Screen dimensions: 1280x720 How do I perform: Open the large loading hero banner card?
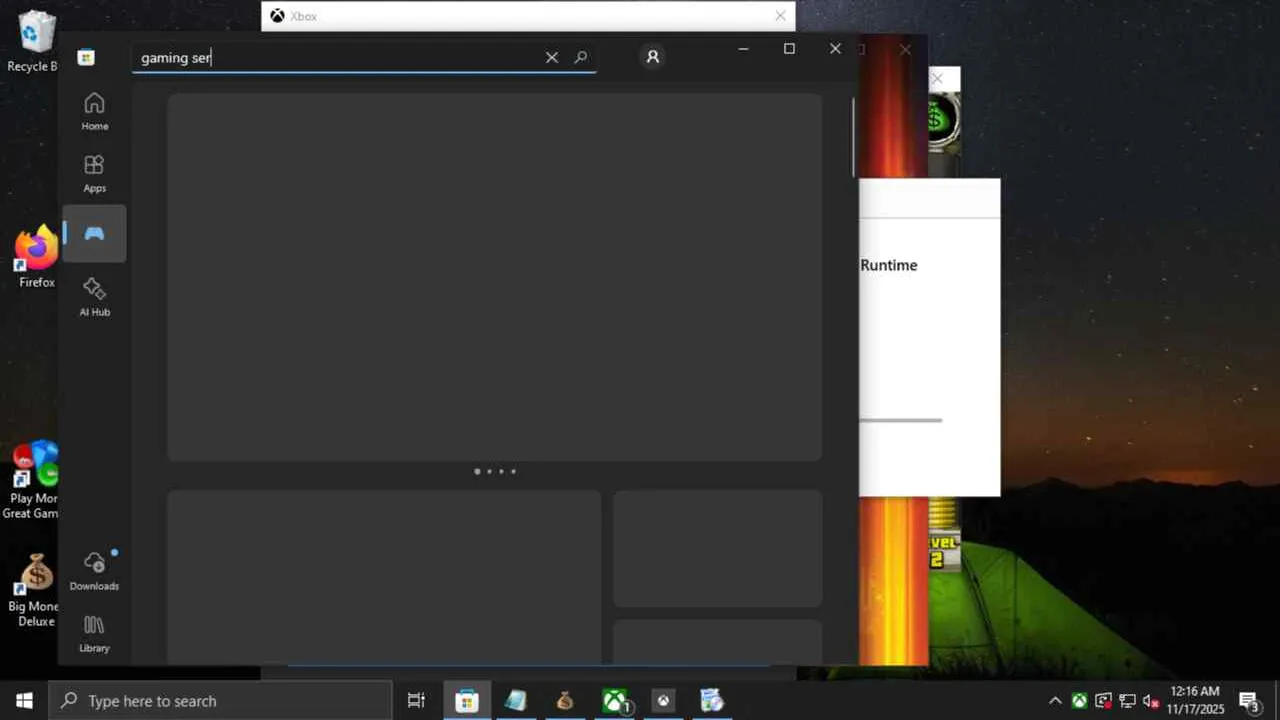point(495,277)
